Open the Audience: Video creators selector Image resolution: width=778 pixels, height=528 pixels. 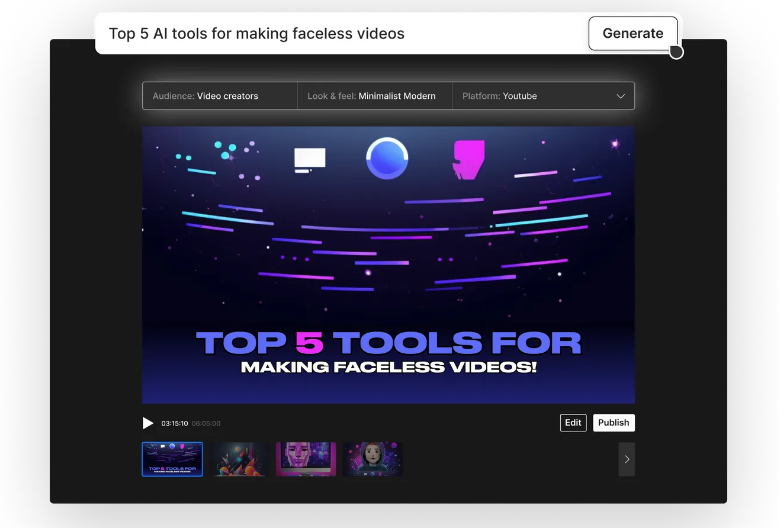click(220, 96)
